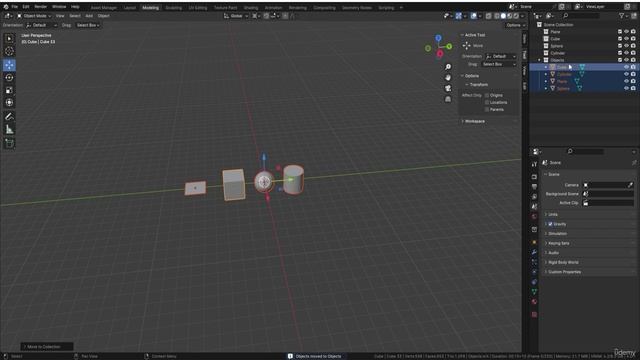Open the Material properties tab icon
The height and width of the screenshot is (360, 640).
point(534,302)
